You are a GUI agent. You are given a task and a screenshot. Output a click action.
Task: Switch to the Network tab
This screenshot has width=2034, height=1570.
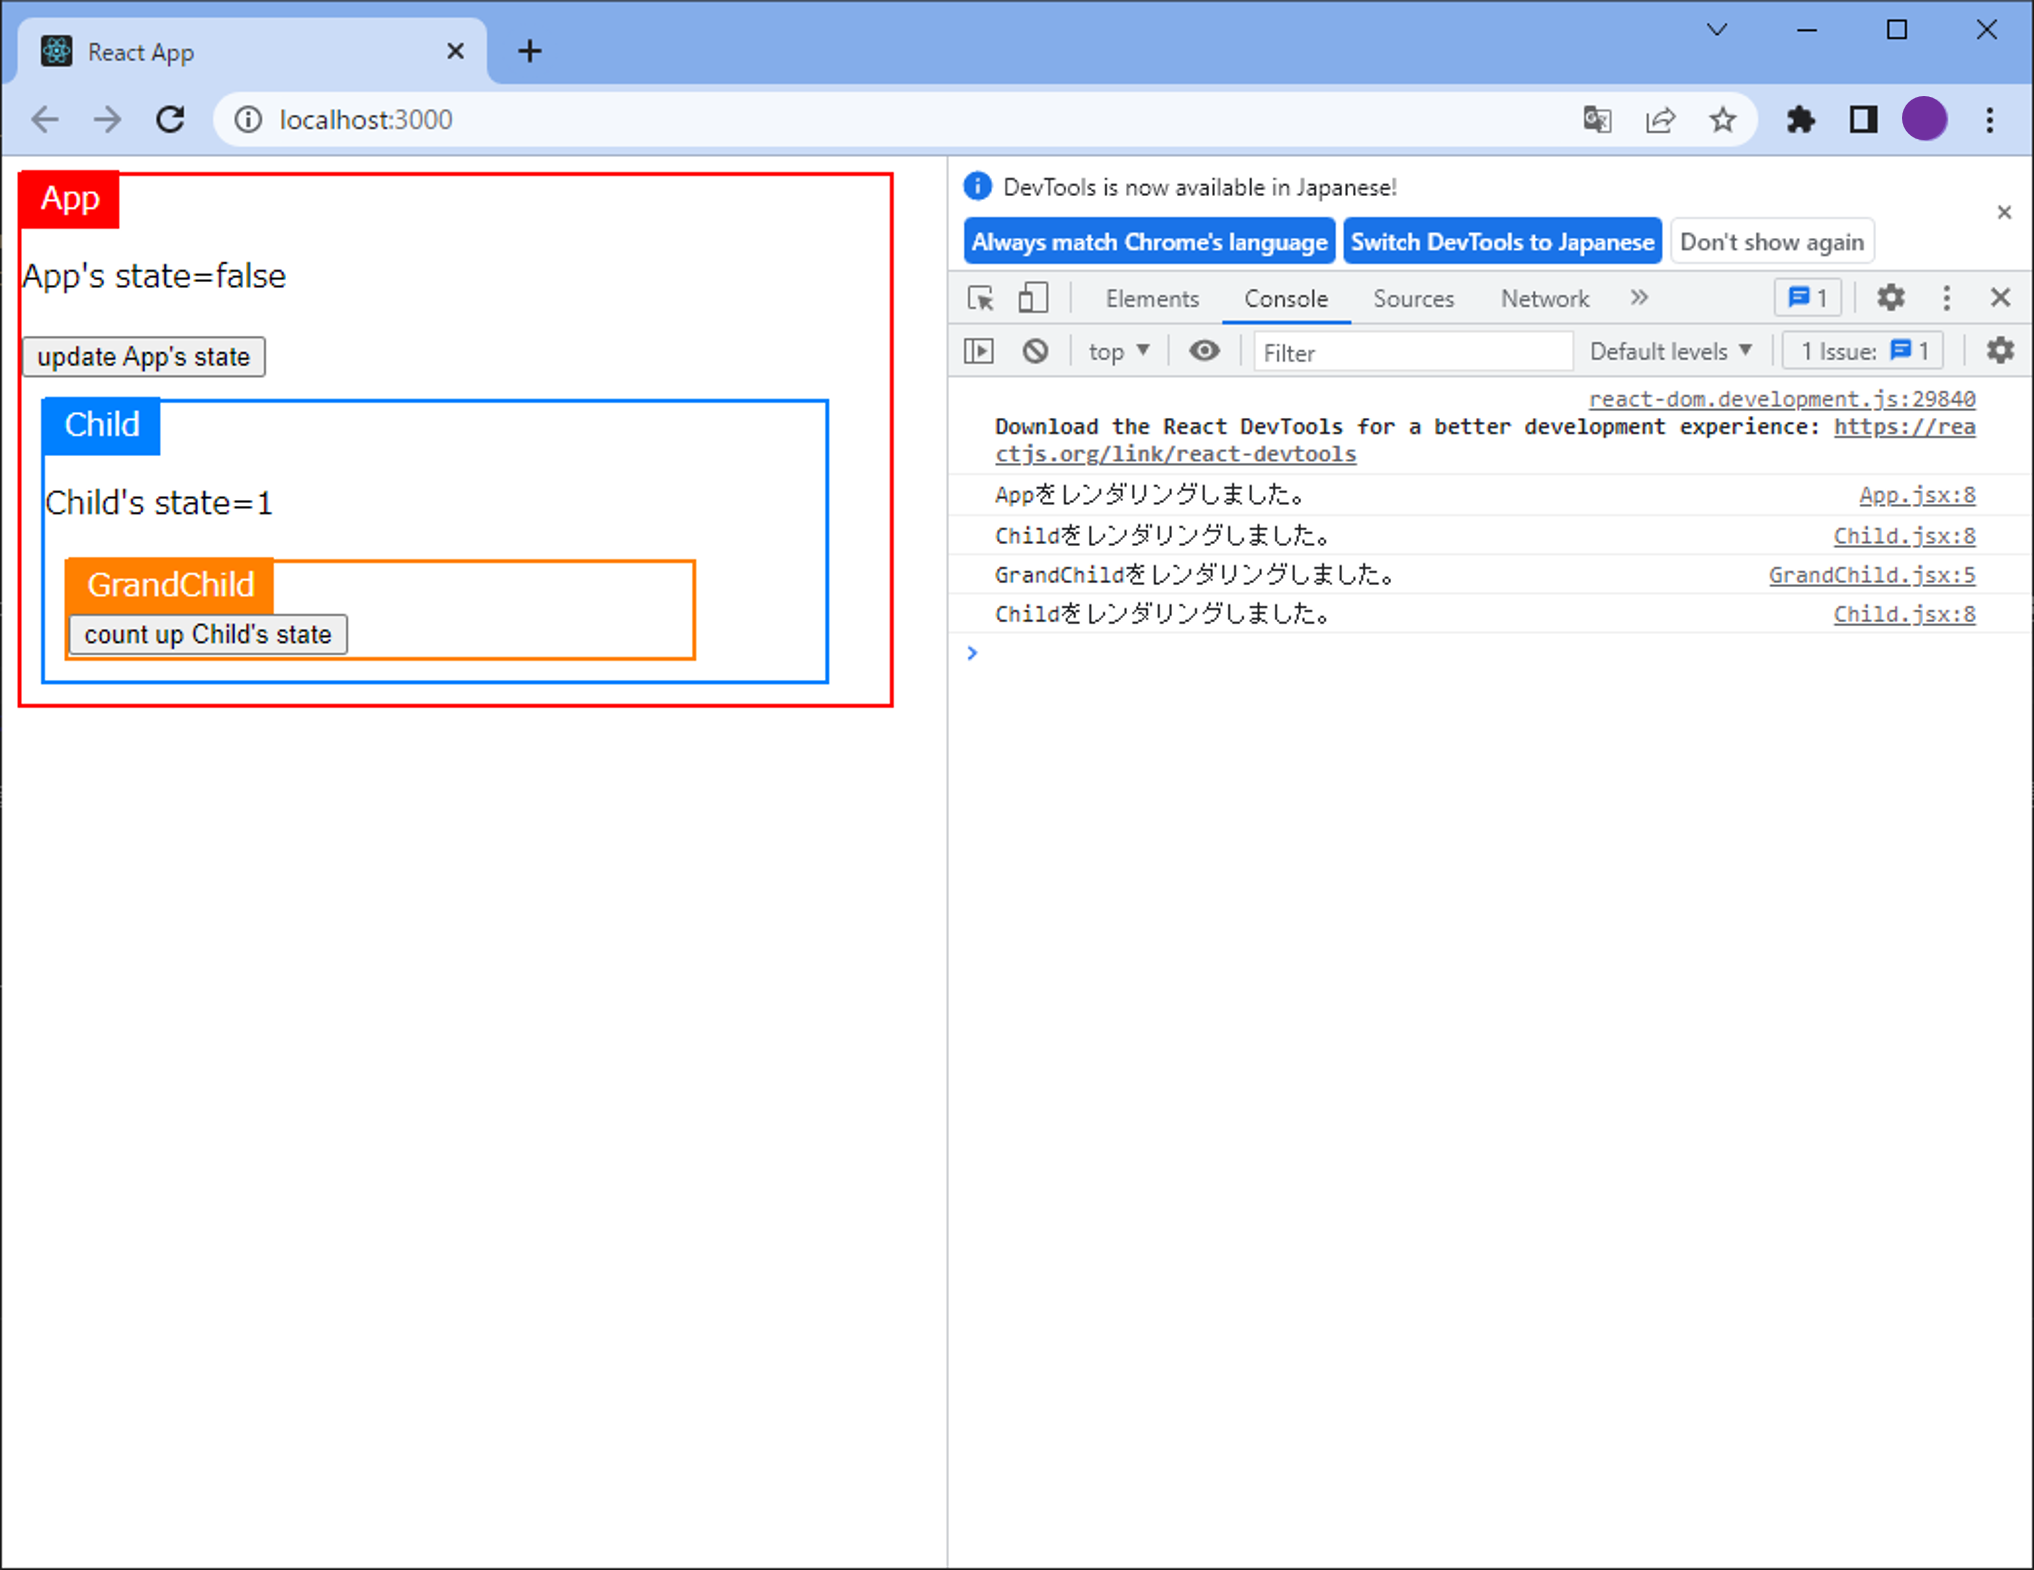tap(1544, 299)
